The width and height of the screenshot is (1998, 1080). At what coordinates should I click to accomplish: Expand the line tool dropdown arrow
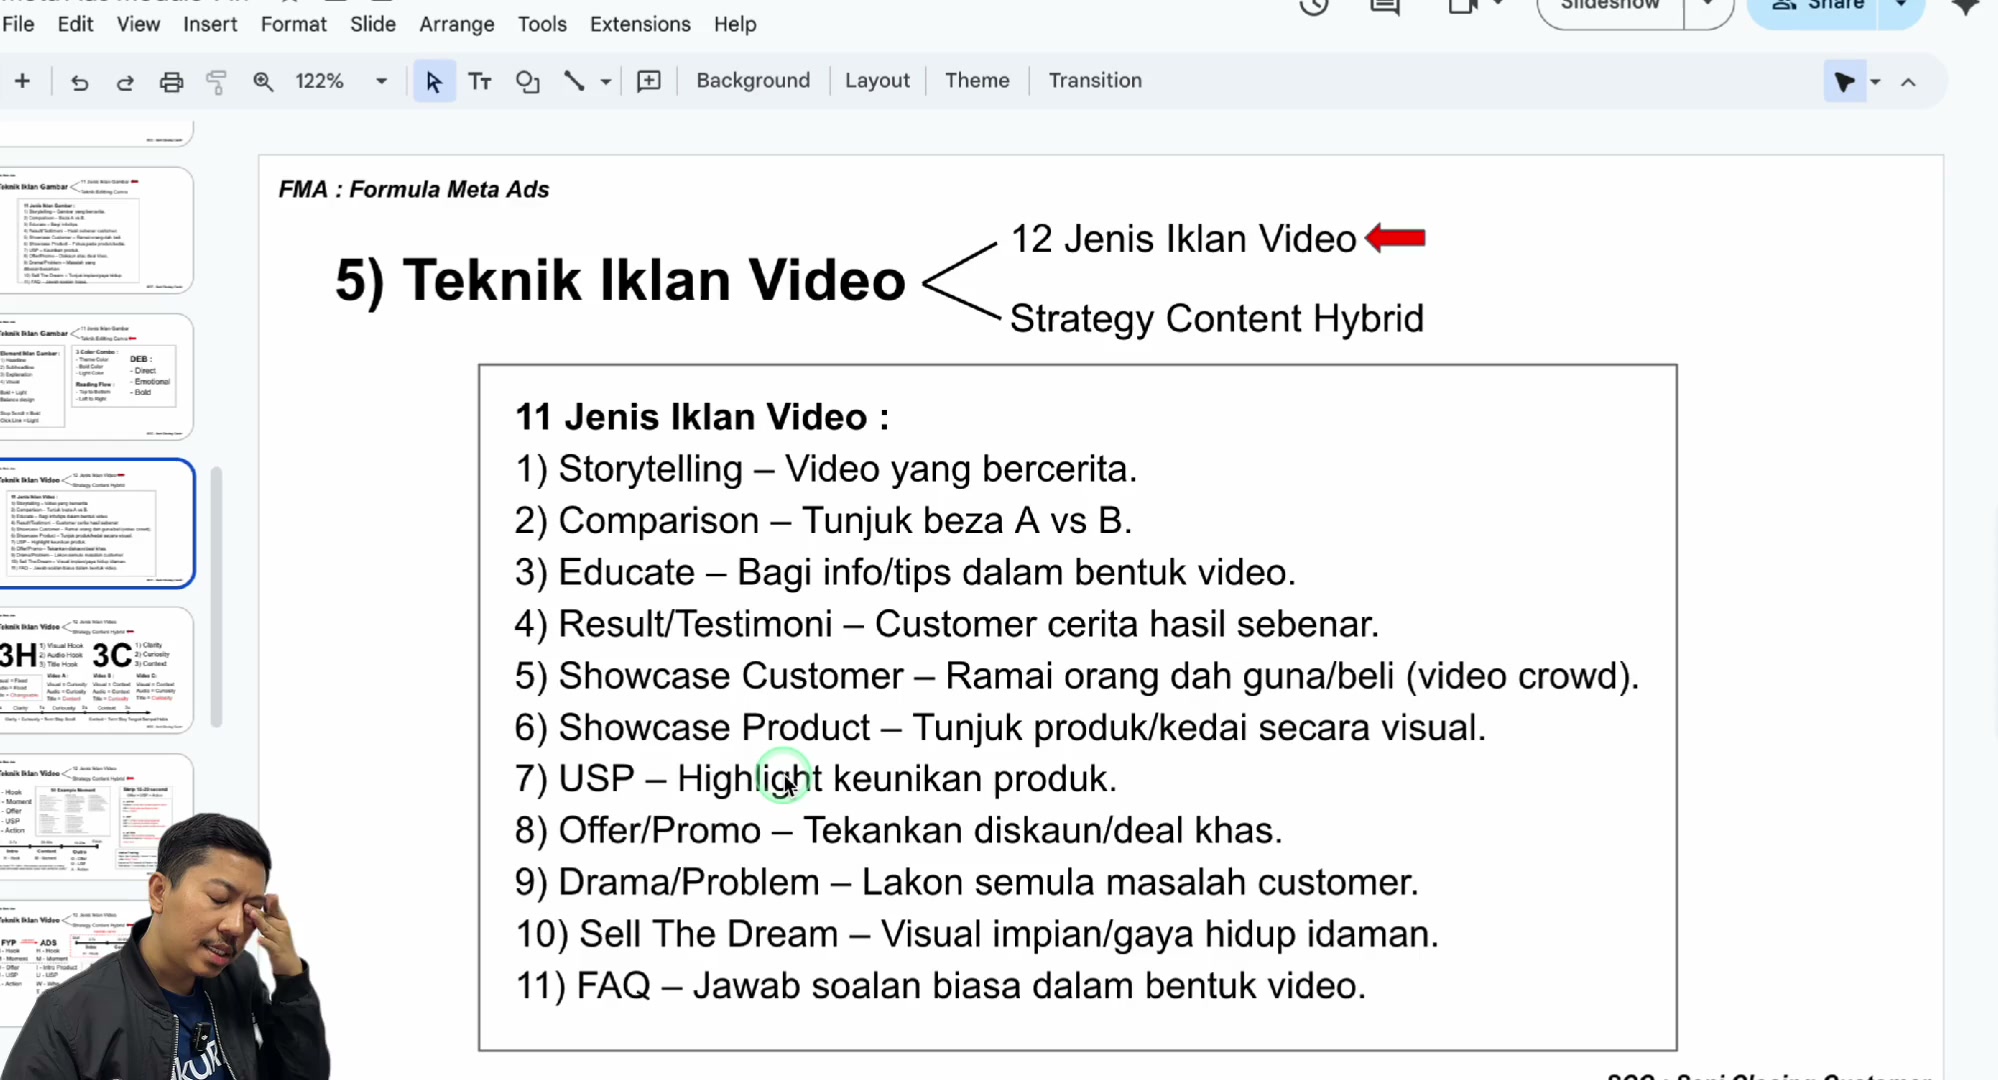click(x=605, y=82)
